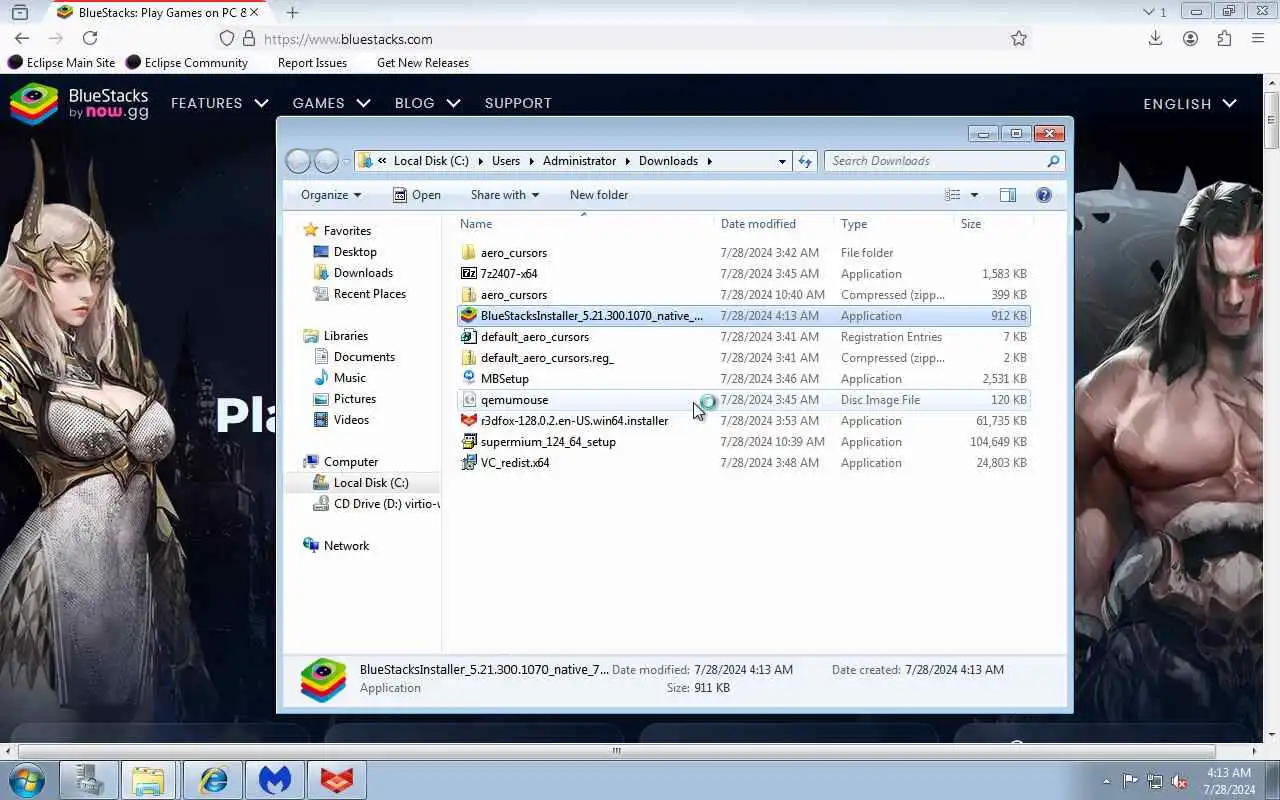Open the list-all-tabs dropdown in Firefox

(1154, 12)
